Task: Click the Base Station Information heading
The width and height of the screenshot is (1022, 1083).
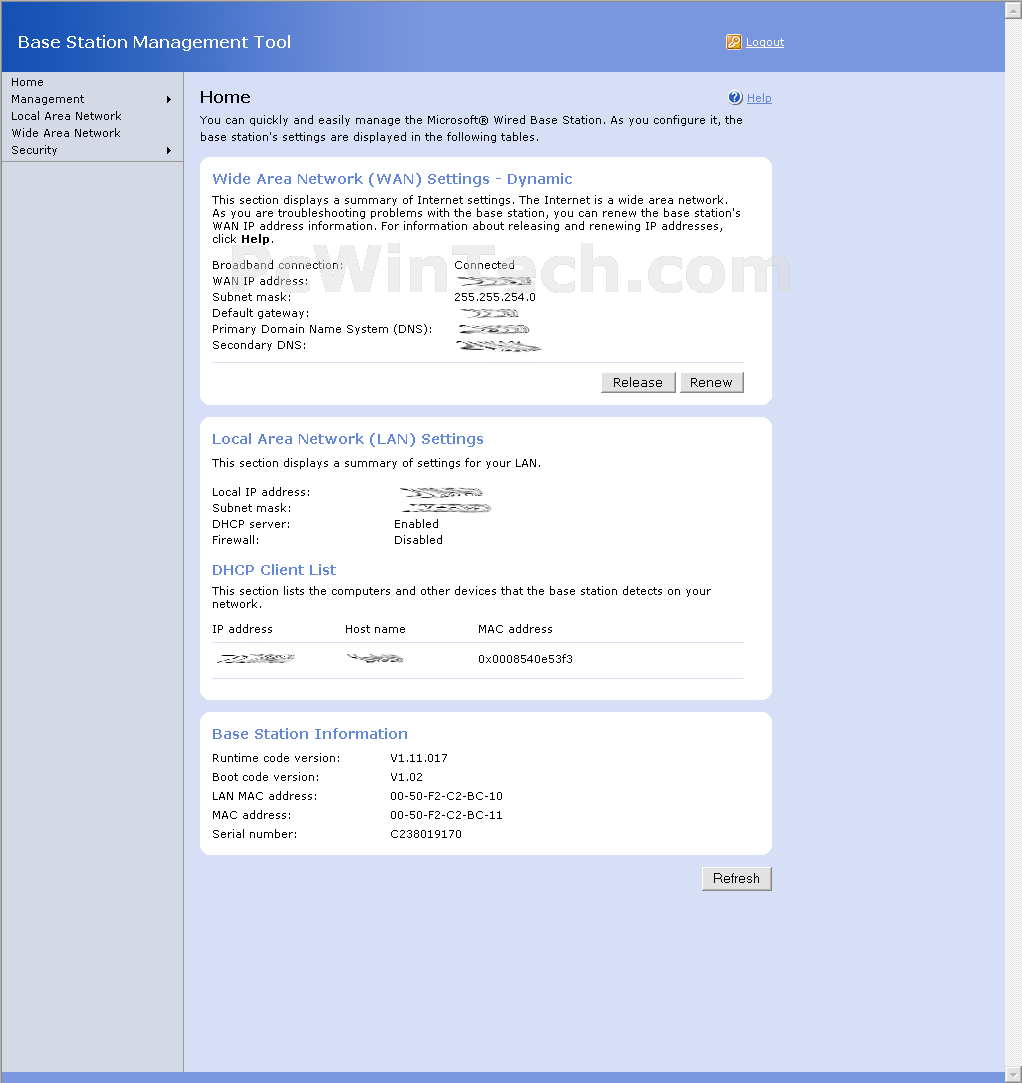Action: pyautogui.click(x=309, y=734)
